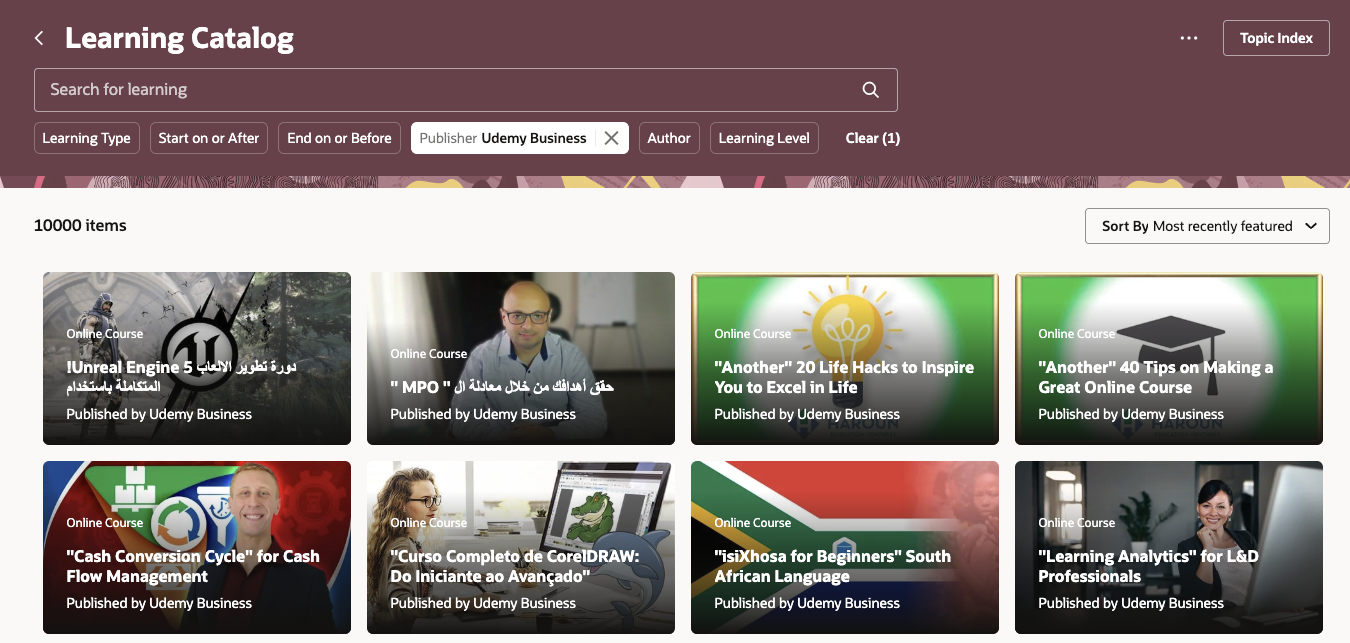This screenshot has height=643, width=1350.
Task: Open "Cash Conversion Cycle" course card
Action: (197, 547)
